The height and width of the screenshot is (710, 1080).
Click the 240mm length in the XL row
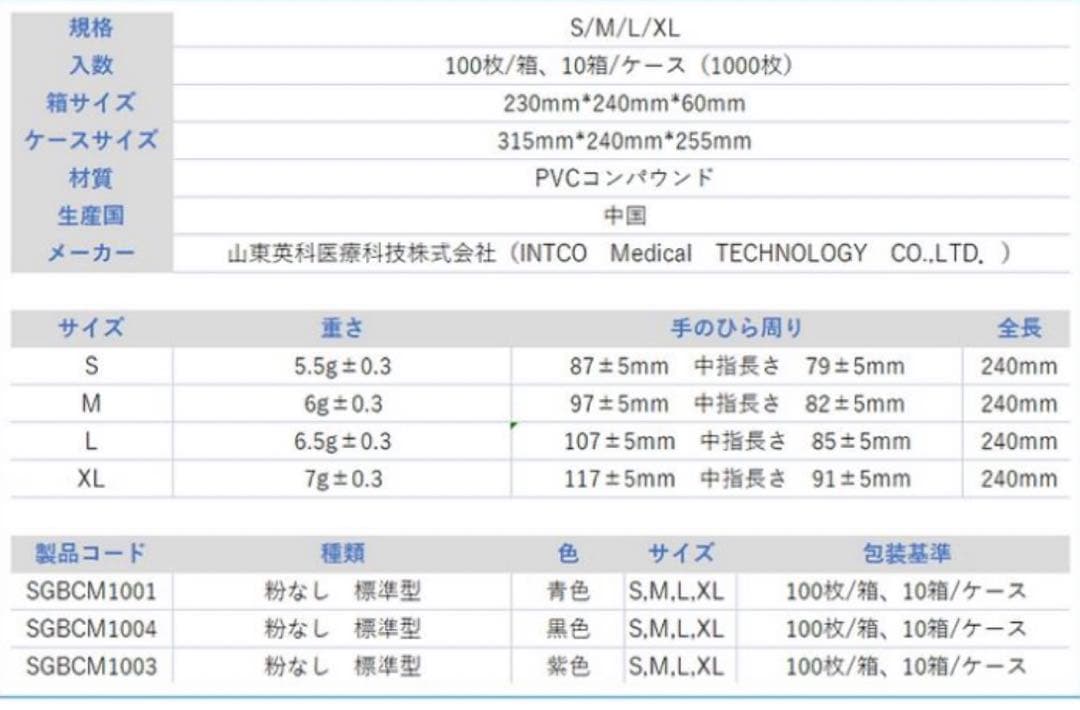[x=1019, y=478]
